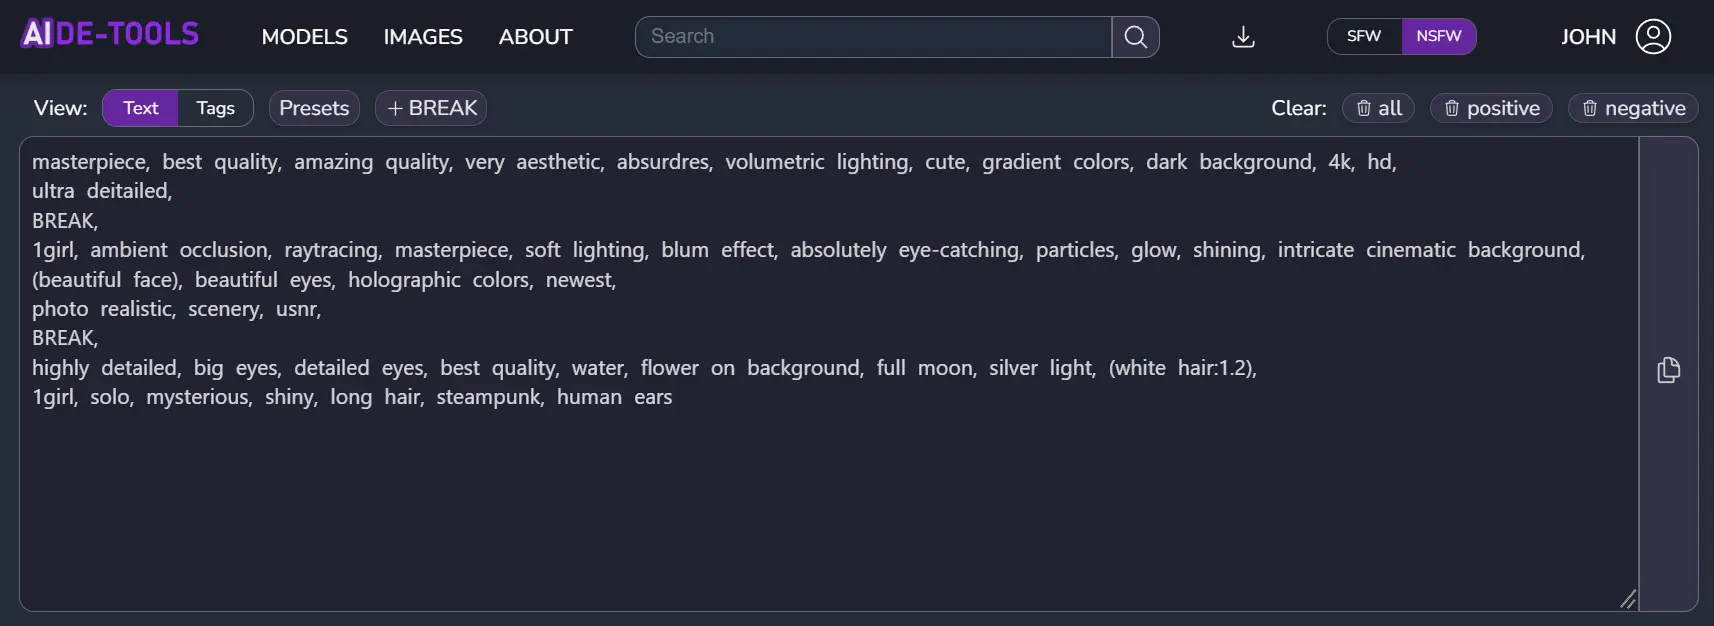Navigate to the IMAGES section
This screenshot has height=626, width=1714.
coord(422,37)
